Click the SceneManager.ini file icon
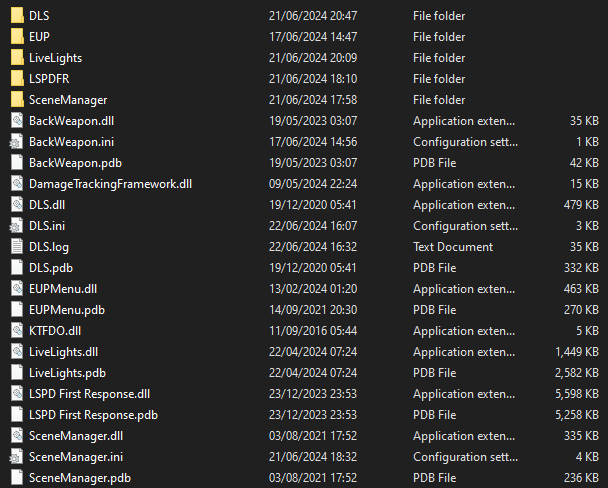Image resolution: width=608 pixels, height=488 pixels. (16, 457)
